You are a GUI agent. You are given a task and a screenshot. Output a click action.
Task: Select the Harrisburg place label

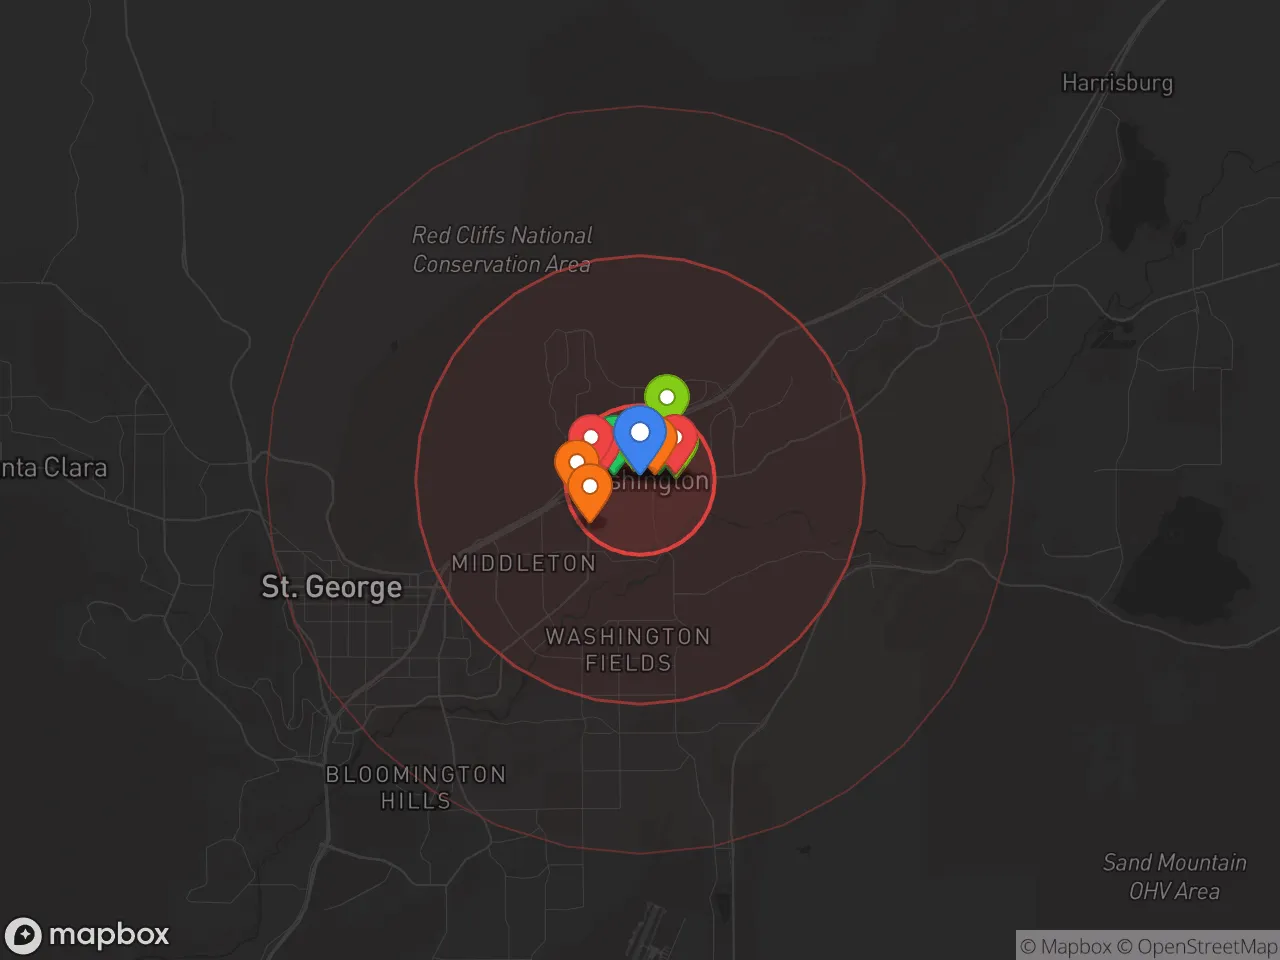coord(1117,83)
